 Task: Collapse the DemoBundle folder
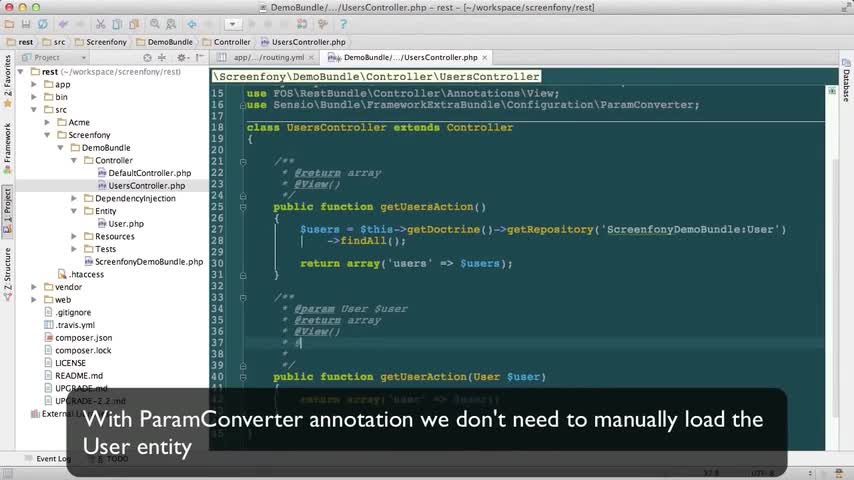60,148
